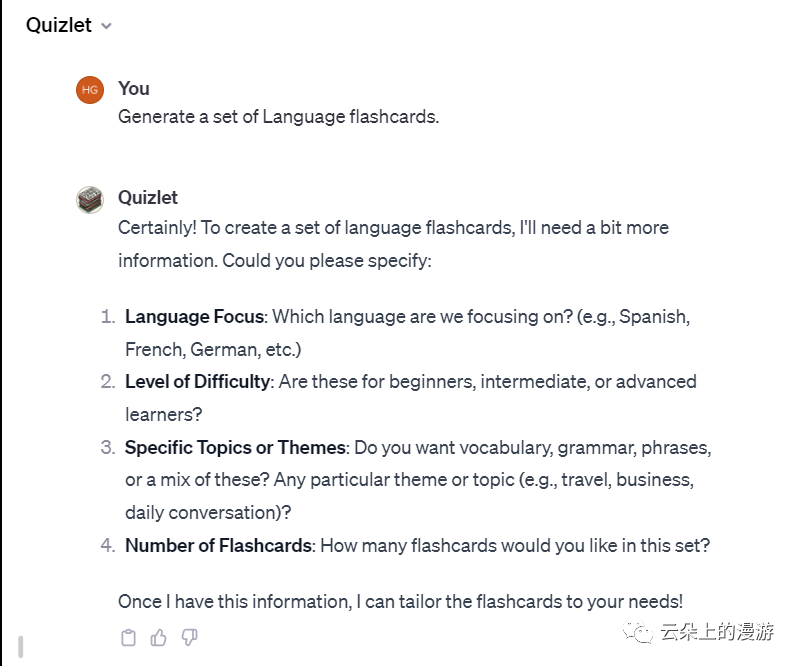Click the "You" sender name
Viewport: 799px width, 666px height.
point(133,89)
